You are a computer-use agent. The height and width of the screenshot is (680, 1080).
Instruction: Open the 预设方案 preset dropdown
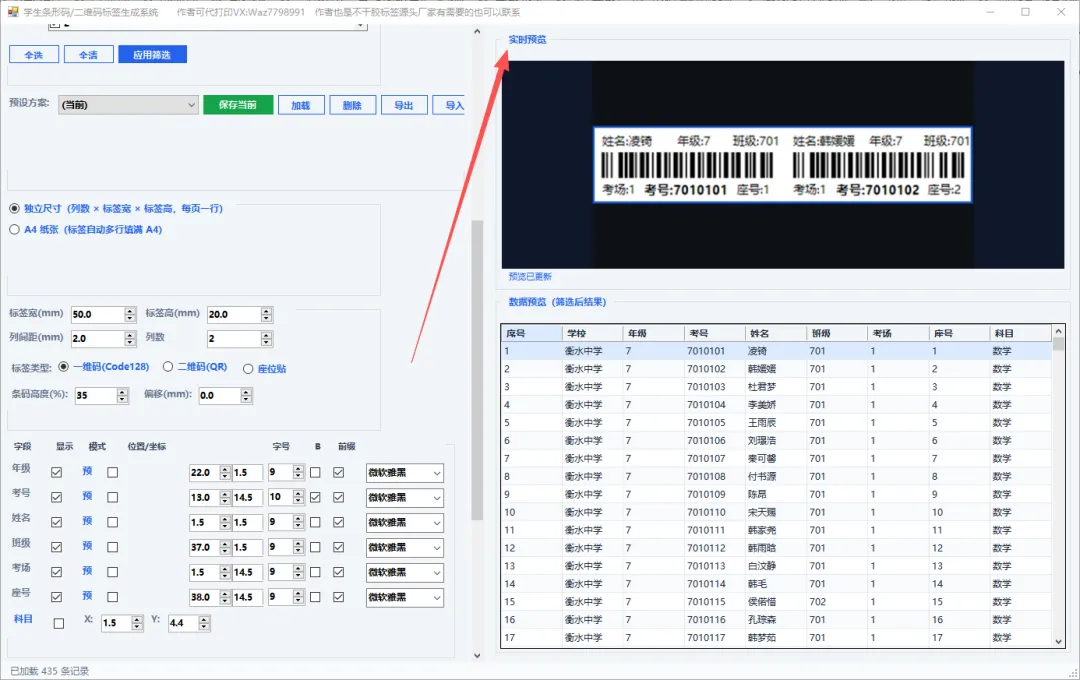[x=128, y=105]
